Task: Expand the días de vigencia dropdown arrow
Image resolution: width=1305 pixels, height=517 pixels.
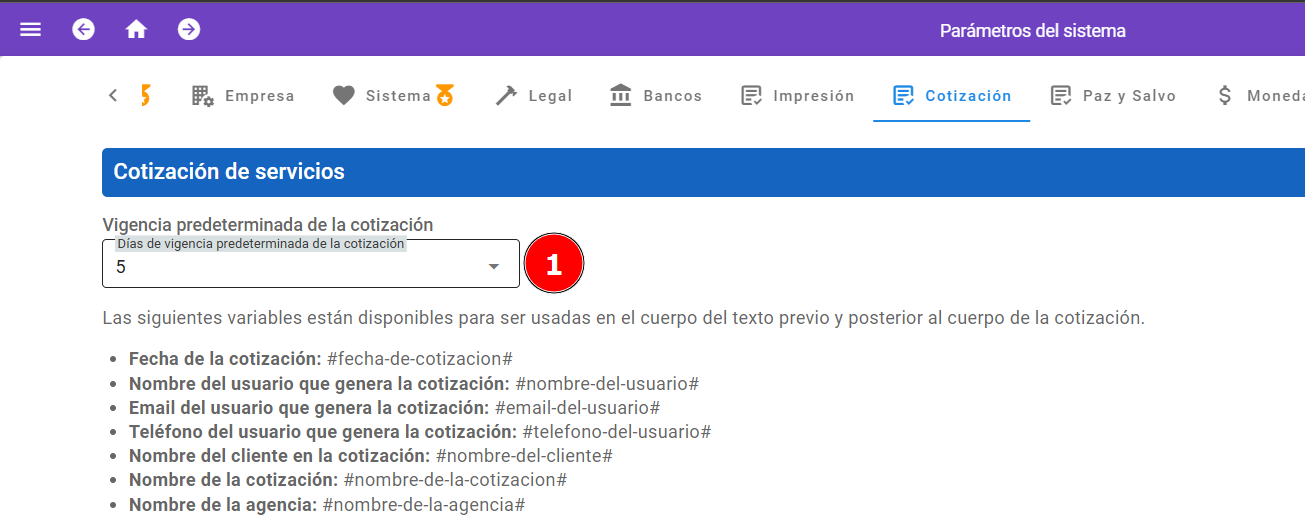Action: (493, 267)
